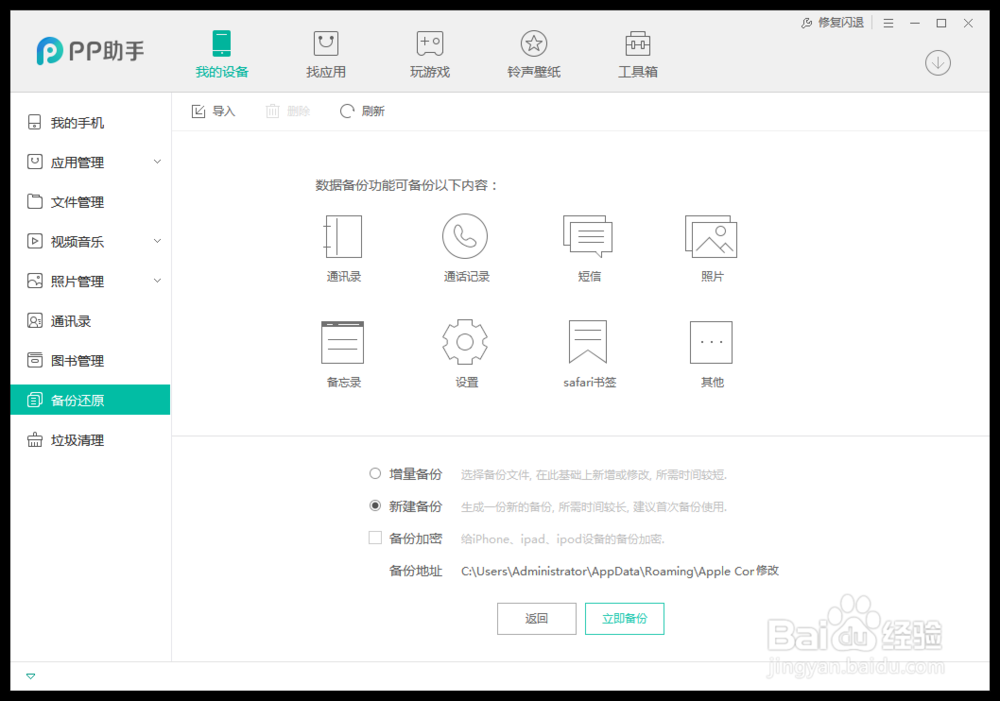Select the 增量备份 radio option
This screenshot has width=1000, height=701.
coord(375,473)
